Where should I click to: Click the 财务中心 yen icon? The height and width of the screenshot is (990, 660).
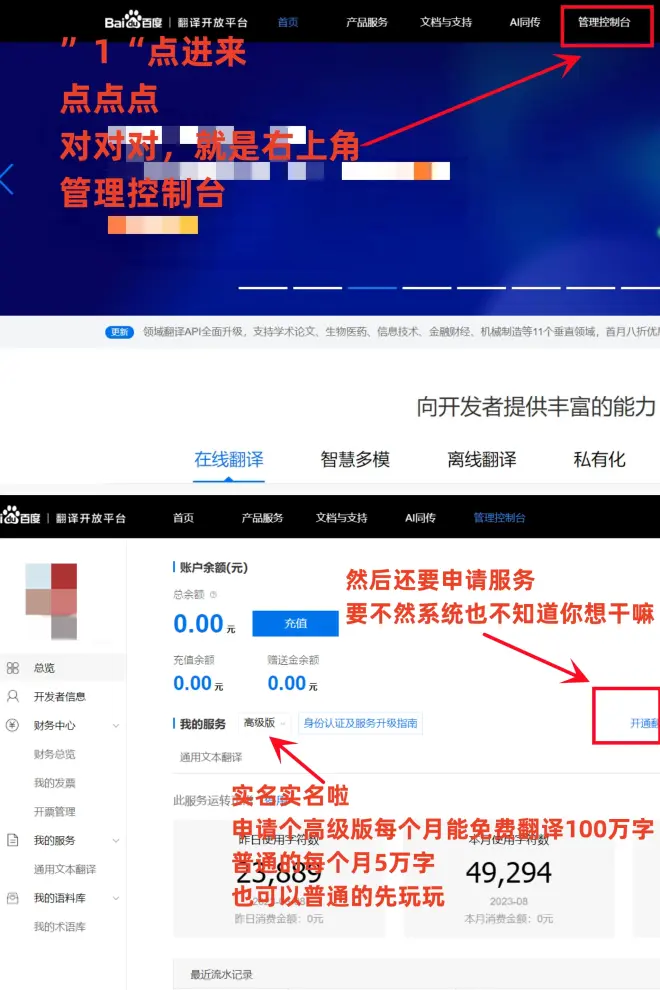[x=13, y=726]
